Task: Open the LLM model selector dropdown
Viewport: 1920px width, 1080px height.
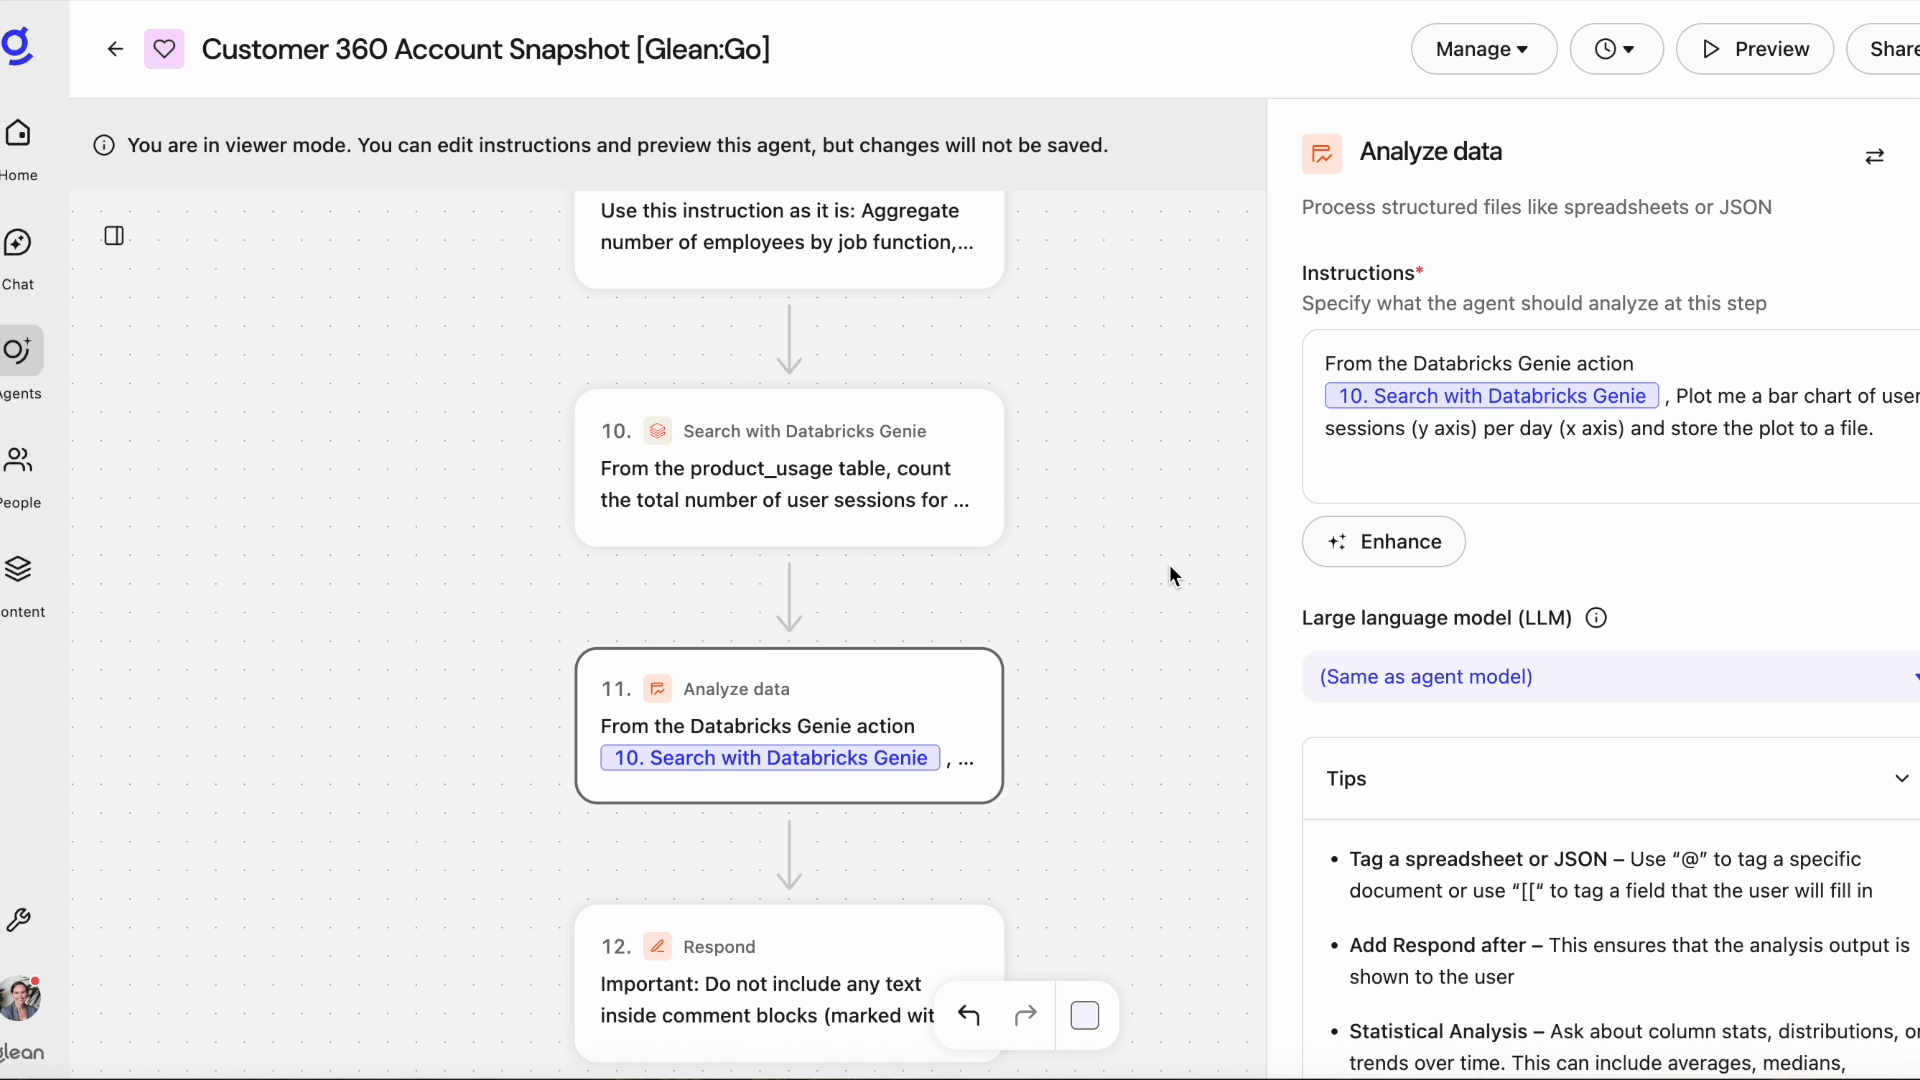Action: [x=1610, y=677]
